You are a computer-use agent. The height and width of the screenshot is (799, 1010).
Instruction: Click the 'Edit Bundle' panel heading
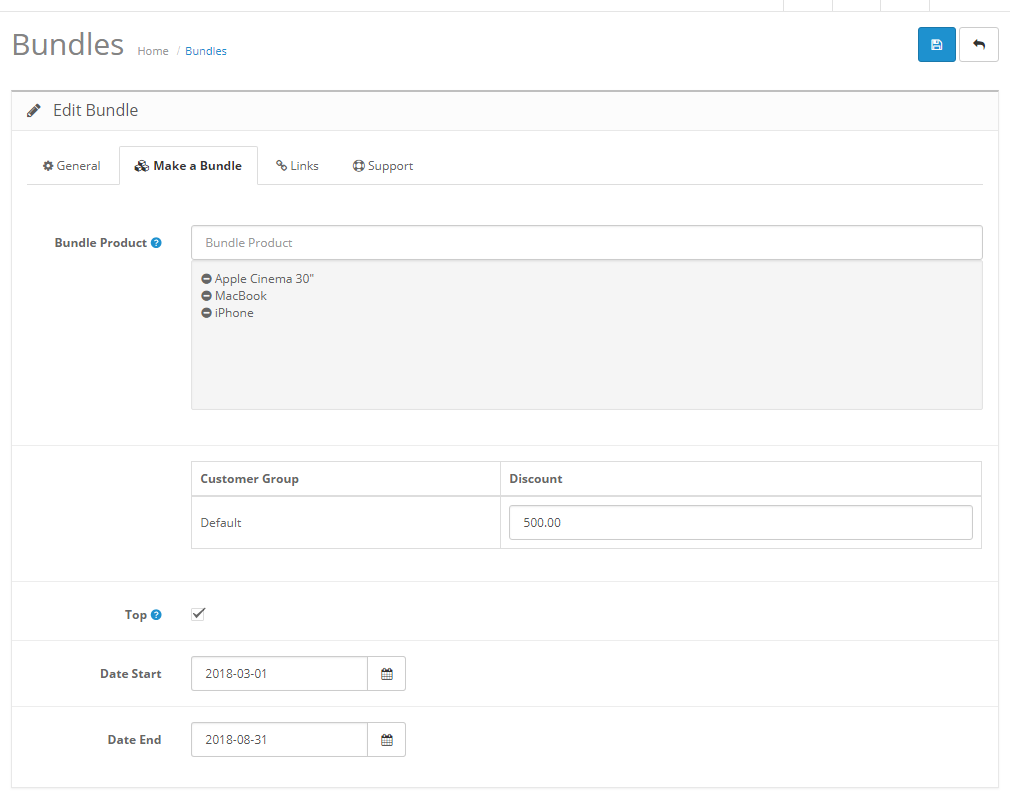[x=95, y=110]
